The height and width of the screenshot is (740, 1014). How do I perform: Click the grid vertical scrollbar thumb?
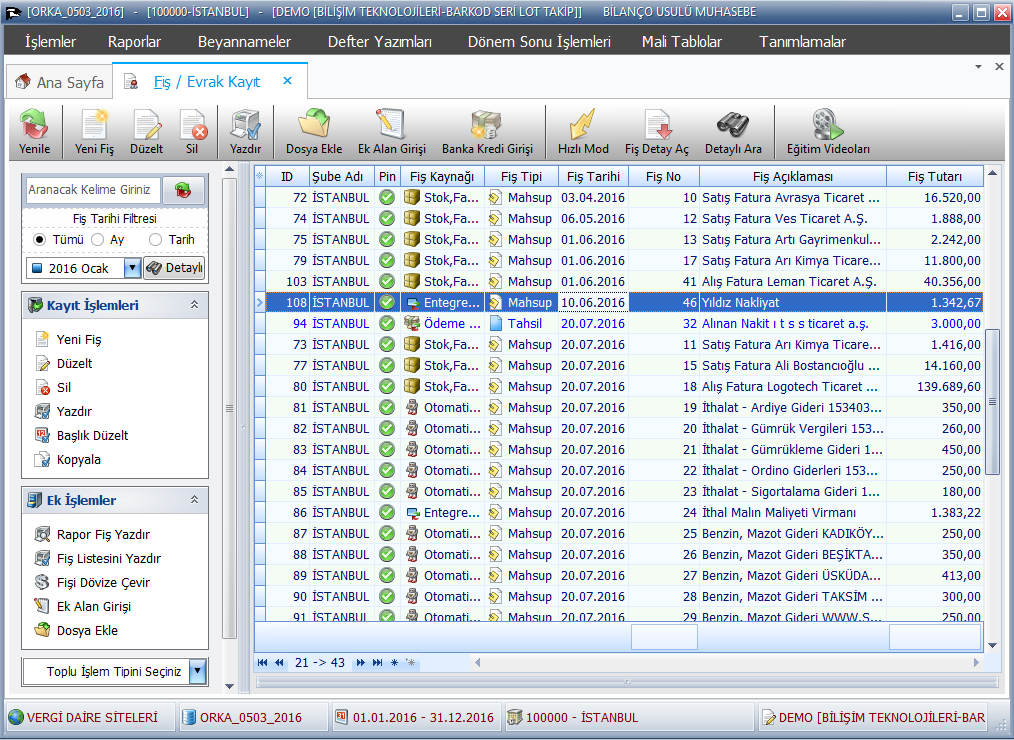(992, 402)
